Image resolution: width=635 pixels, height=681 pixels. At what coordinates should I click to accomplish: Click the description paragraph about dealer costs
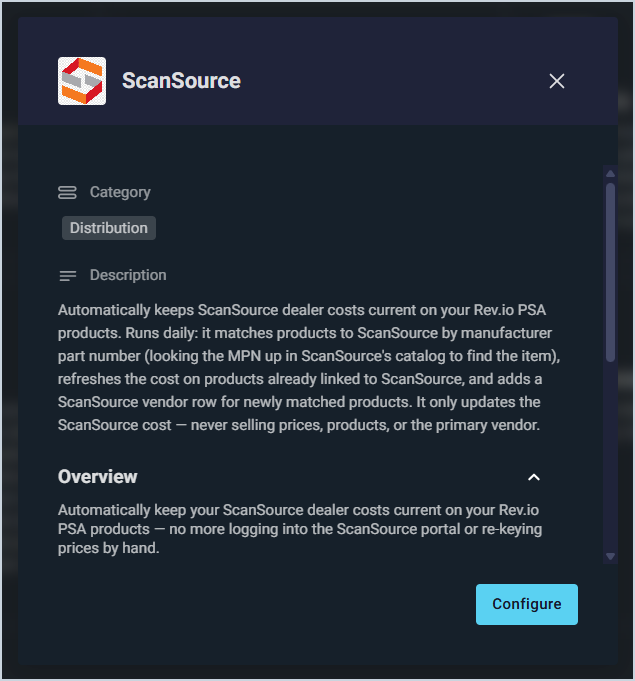[309, 367]
